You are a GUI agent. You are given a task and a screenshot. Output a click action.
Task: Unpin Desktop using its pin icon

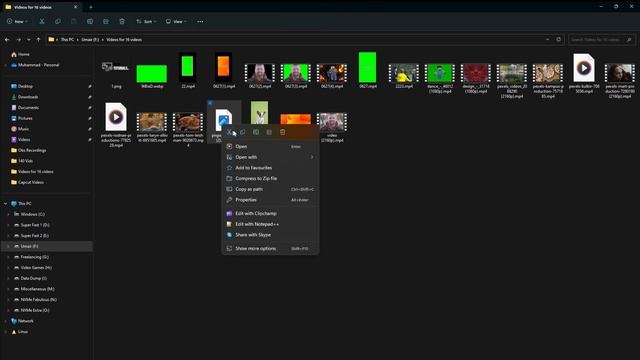pos(89,86)
